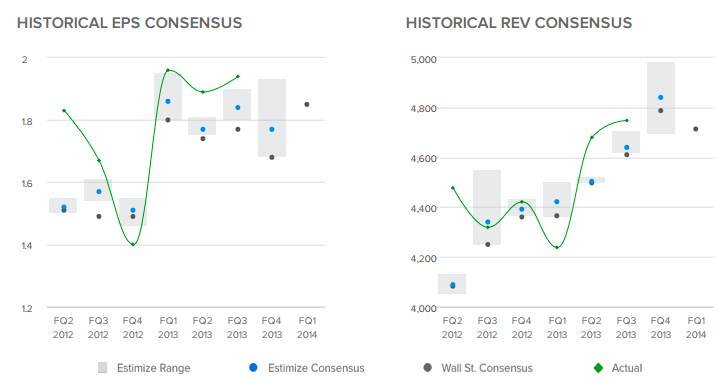The width and height of the screenshot is (719, 383).
Task: Click the FQ4 2013 EPS estimate range bar
Action: pos(272,118)
